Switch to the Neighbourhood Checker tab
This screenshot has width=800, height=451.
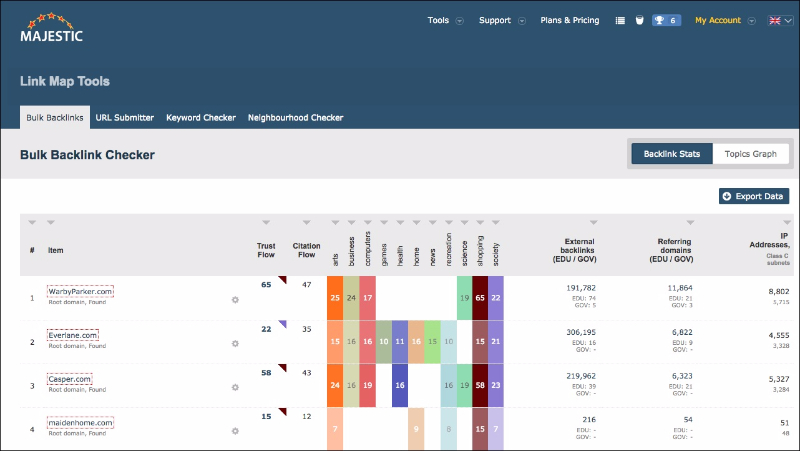point(295,118)
